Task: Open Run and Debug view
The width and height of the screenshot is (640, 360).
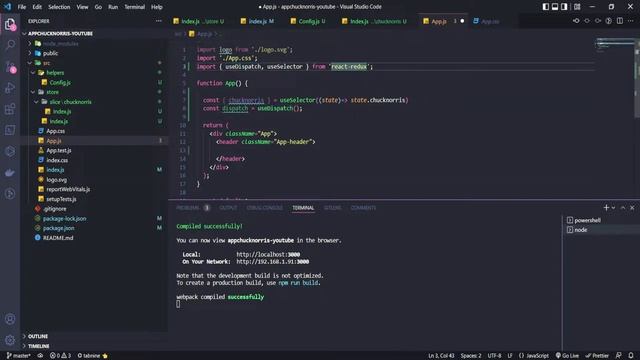Action: coord(10,88)
